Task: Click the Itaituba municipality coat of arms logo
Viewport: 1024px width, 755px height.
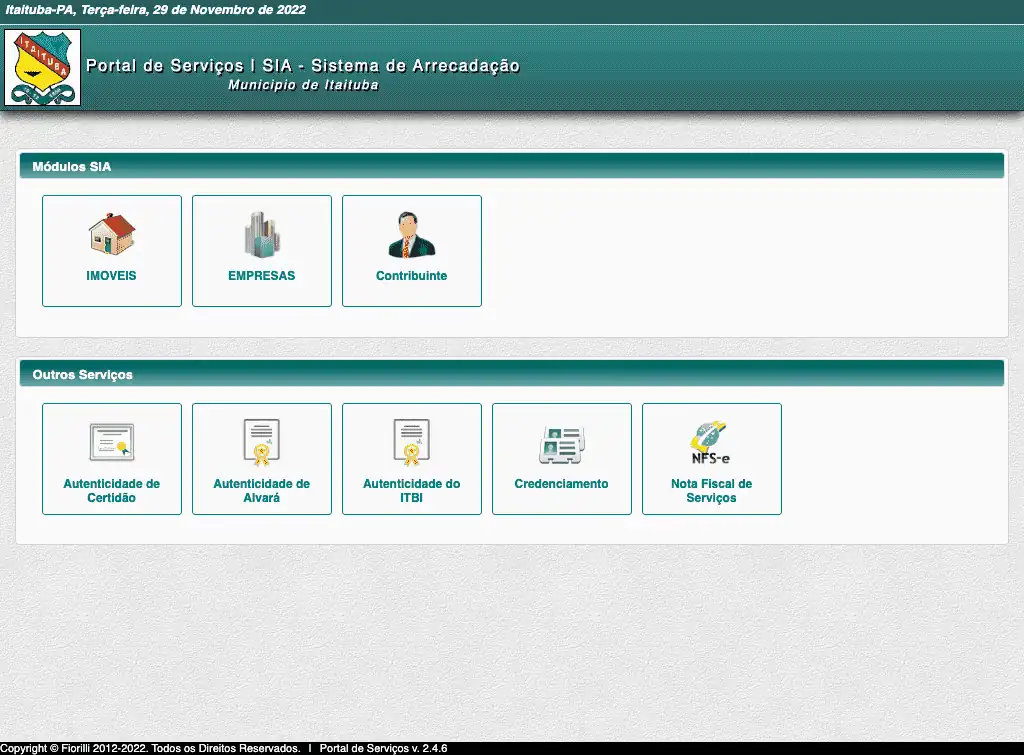Action: pyautogui.click(x=42, y=67)
